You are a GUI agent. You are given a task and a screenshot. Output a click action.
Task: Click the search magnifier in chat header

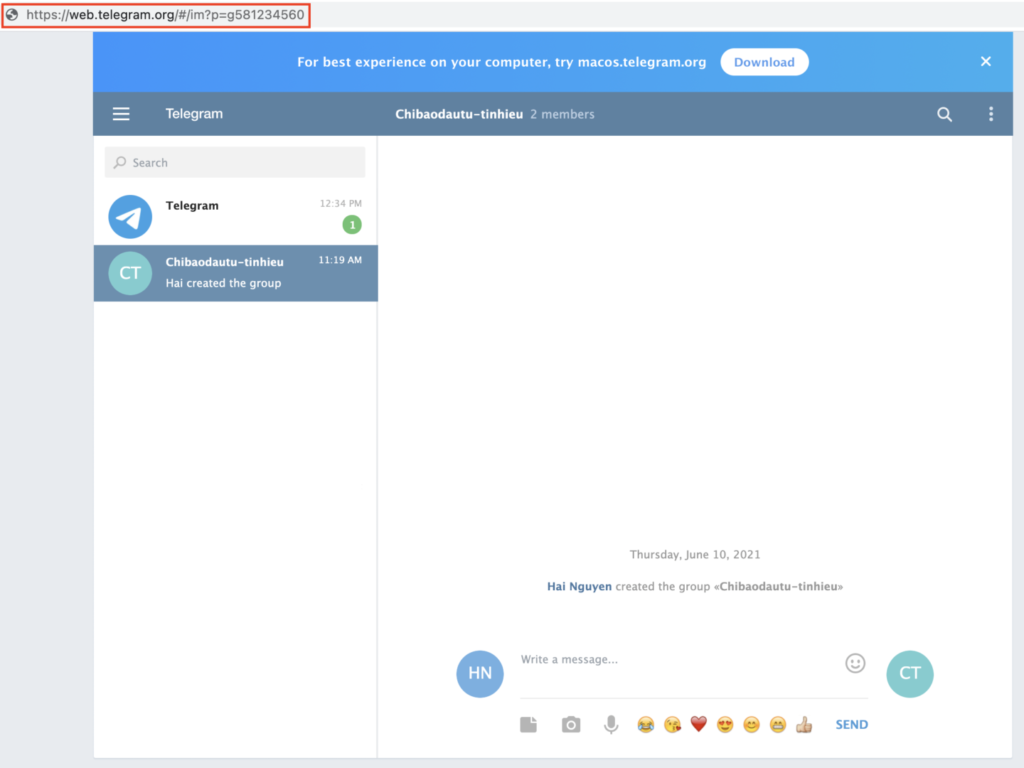pyautogui.click(x=944, y=114)
